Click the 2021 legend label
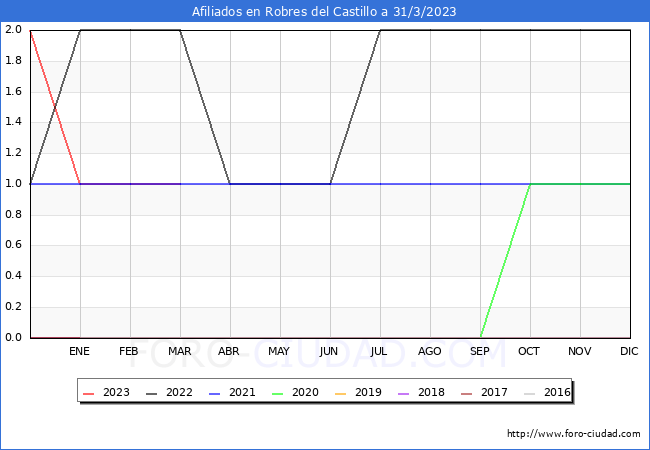The width and height of the screenshot is (650, 450). click(x=242, y=392)
